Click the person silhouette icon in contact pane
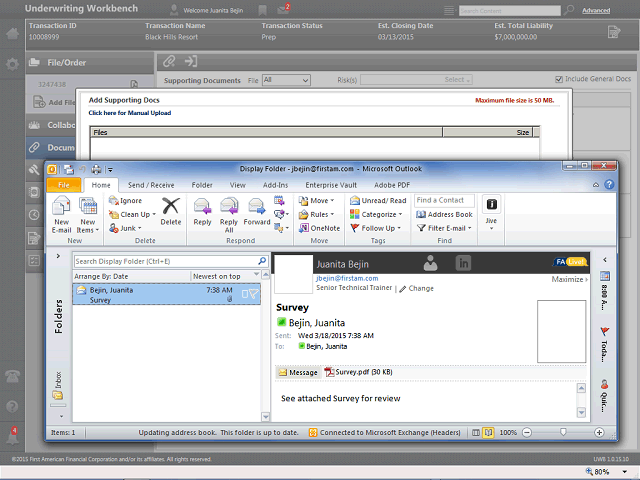640x480 pixels. pos(430,263)
